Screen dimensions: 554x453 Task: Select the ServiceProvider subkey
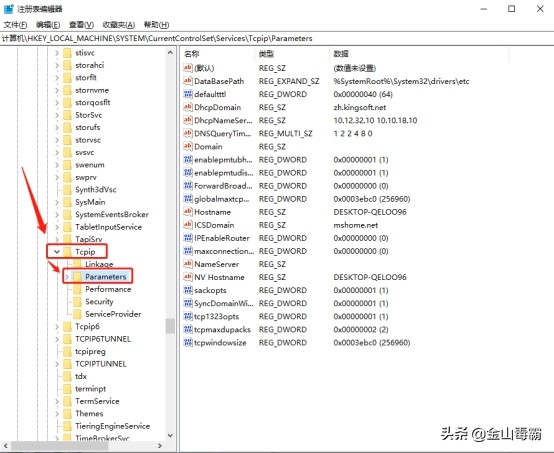click(x=113, y=314)
